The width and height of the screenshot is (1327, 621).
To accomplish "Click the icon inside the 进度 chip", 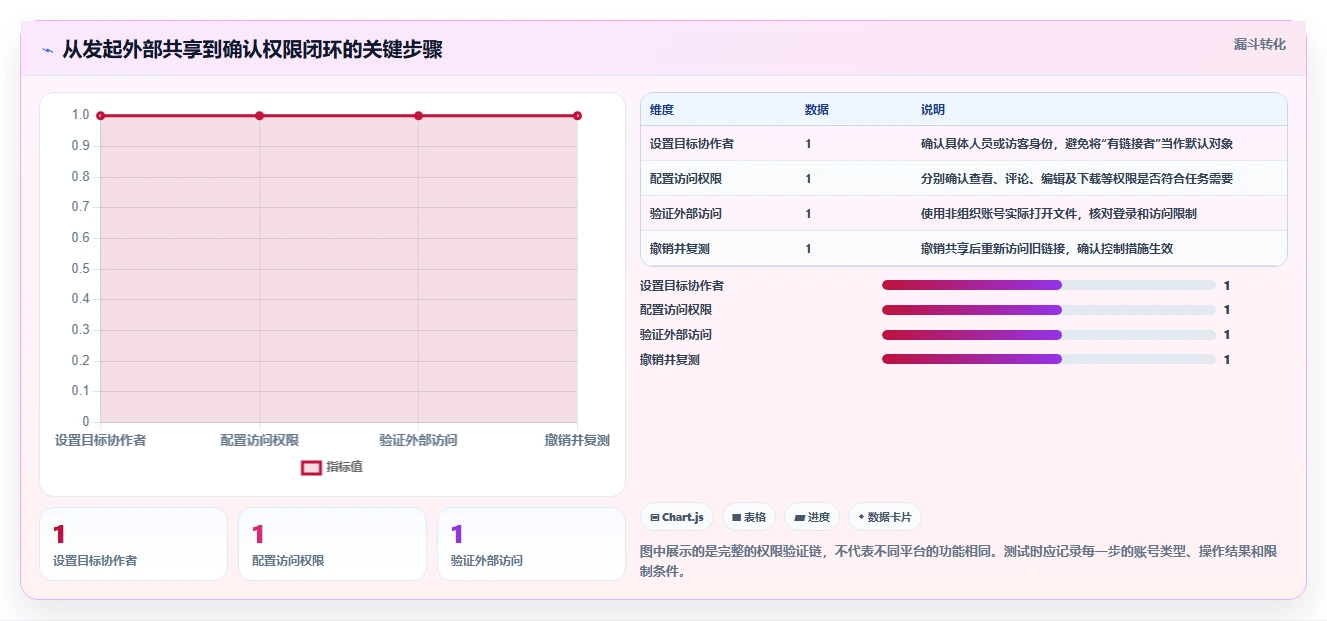I will tap(800, 518).
